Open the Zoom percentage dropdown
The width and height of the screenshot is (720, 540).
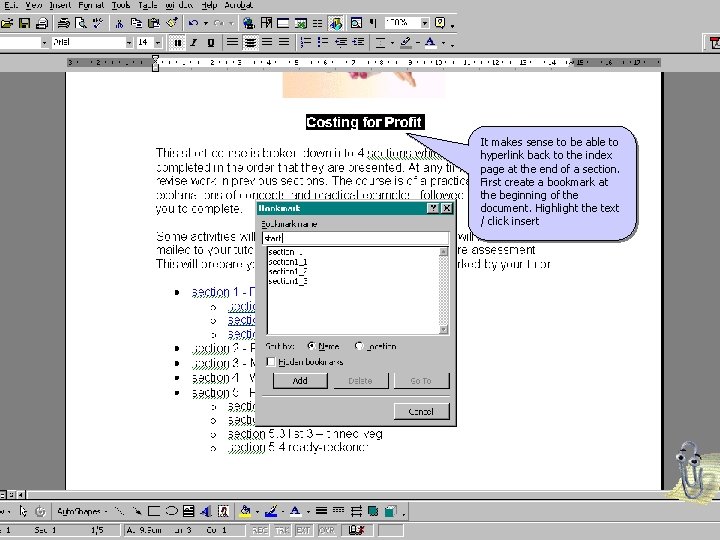pos(425,23)
